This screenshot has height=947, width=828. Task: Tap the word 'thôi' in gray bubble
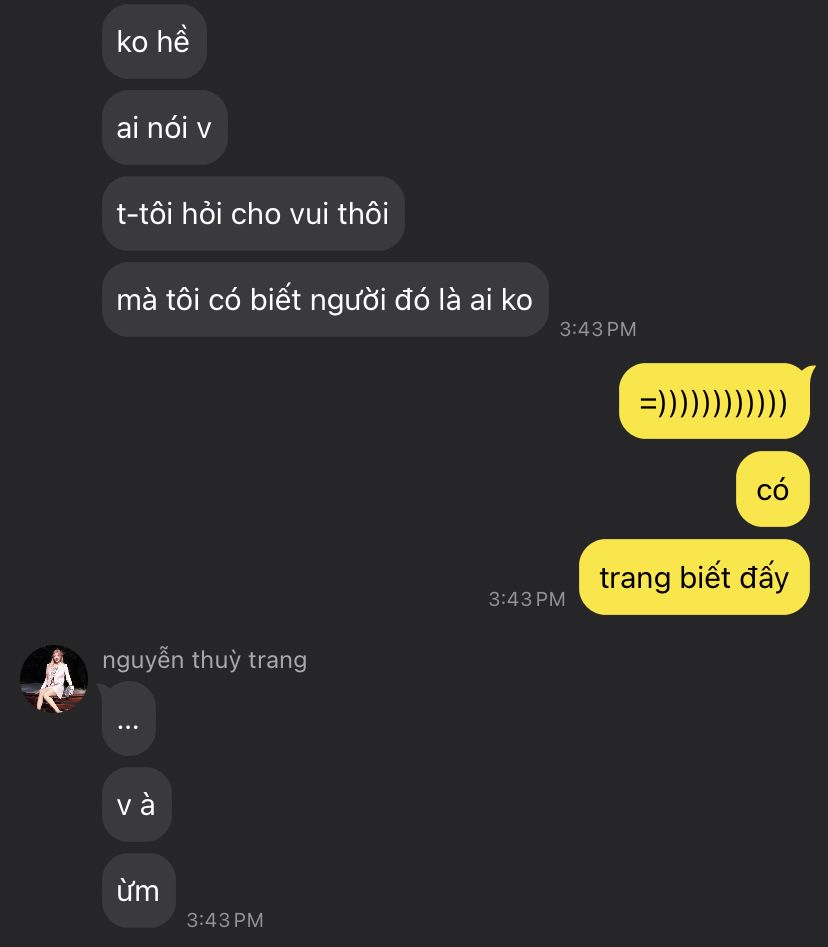pos(363,214)
